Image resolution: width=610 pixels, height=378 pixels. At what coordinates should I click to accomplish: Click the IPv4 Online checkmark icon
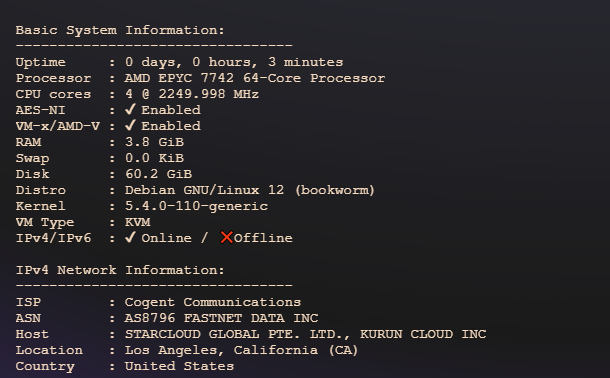pyautogui.click(x=130, y=238)
